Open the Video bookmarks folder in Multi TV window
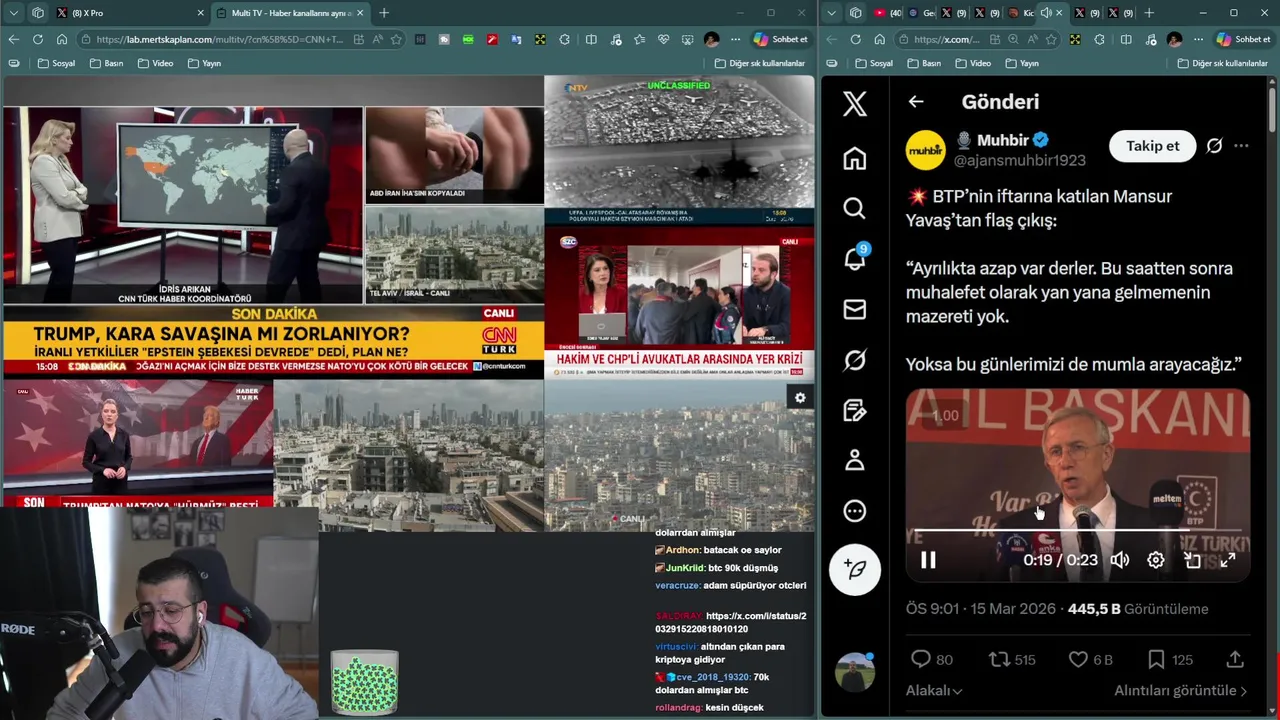Screen dimensions: 1280x720 (x=155, y=63)
